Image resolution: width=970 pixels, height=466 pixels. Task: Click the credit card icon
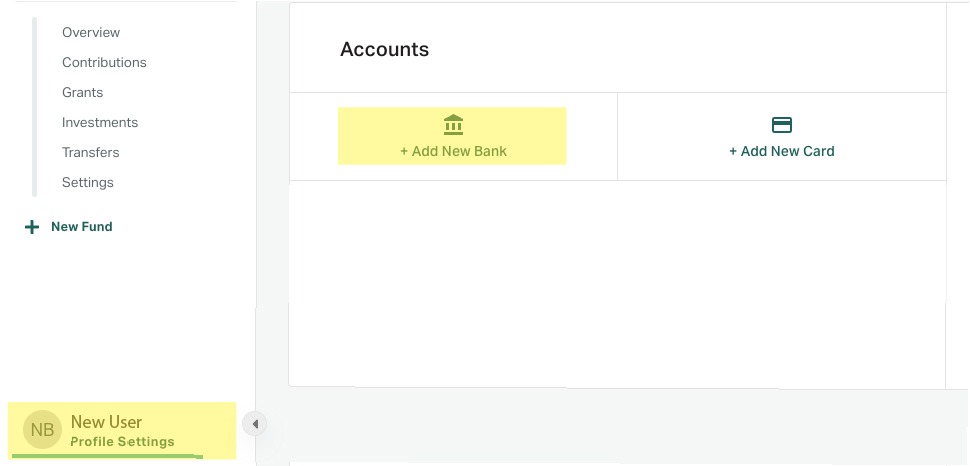click(x=782, y=125)
